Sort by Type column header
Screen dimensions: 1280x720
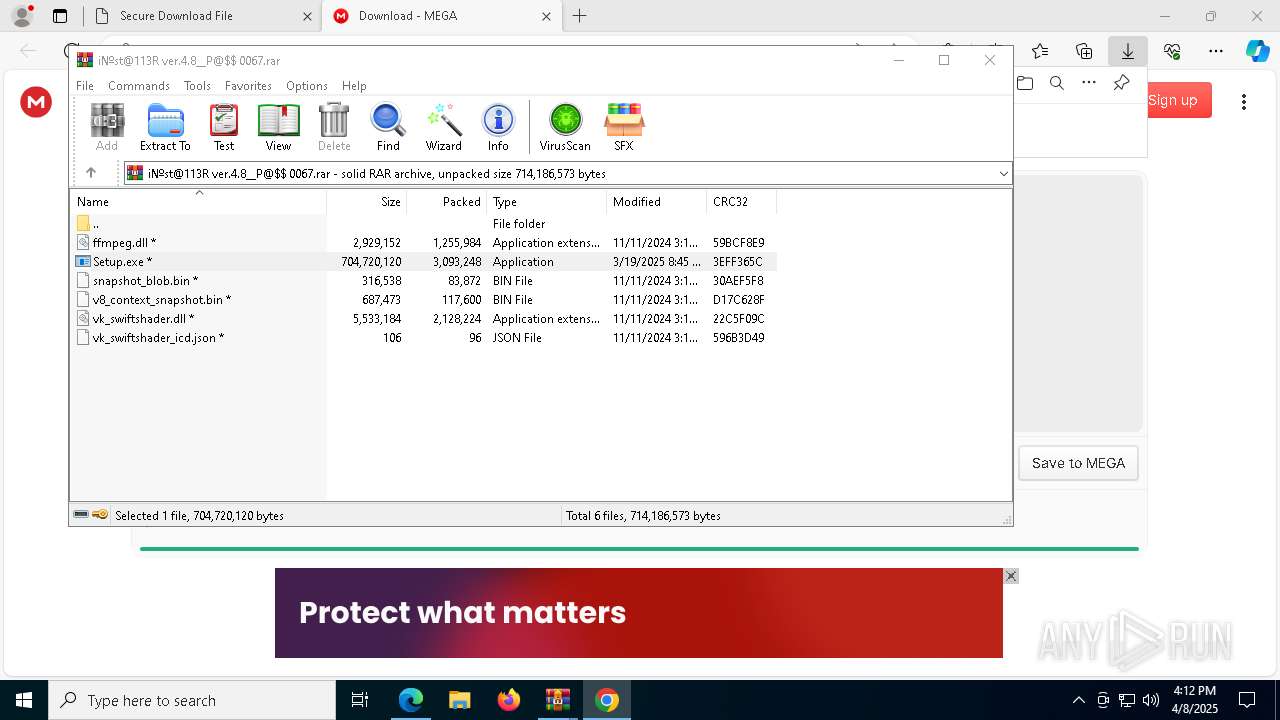click(547, 202)
